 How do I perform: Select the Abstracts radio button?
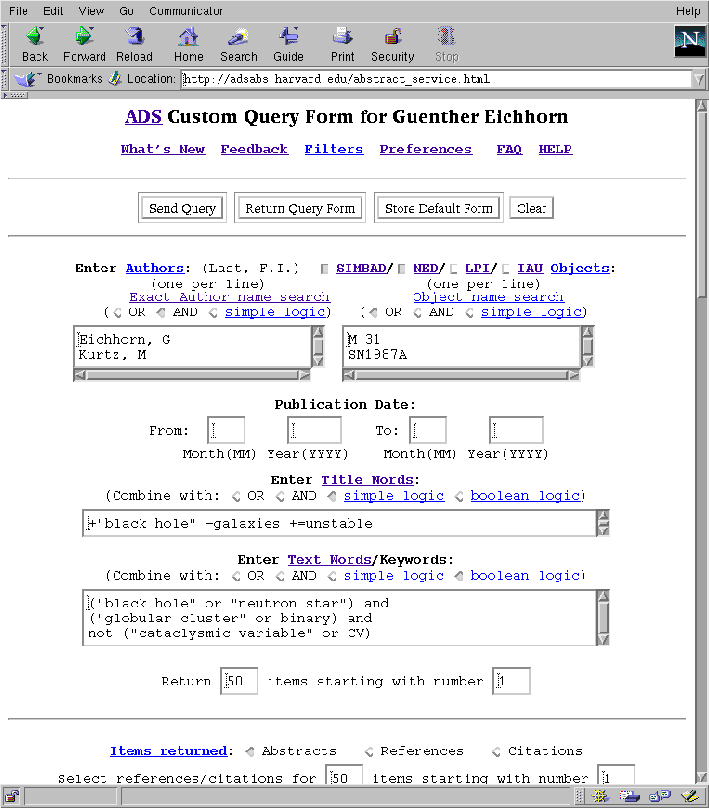[250, 752]
